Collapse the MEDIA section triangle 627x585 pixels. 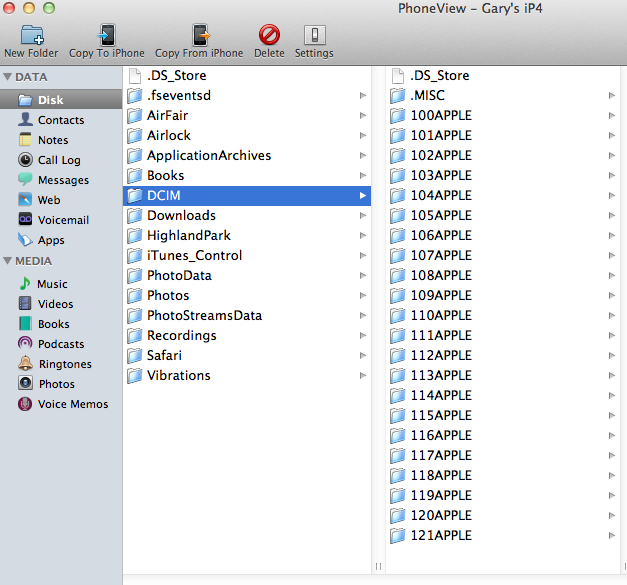click(7, 261)
